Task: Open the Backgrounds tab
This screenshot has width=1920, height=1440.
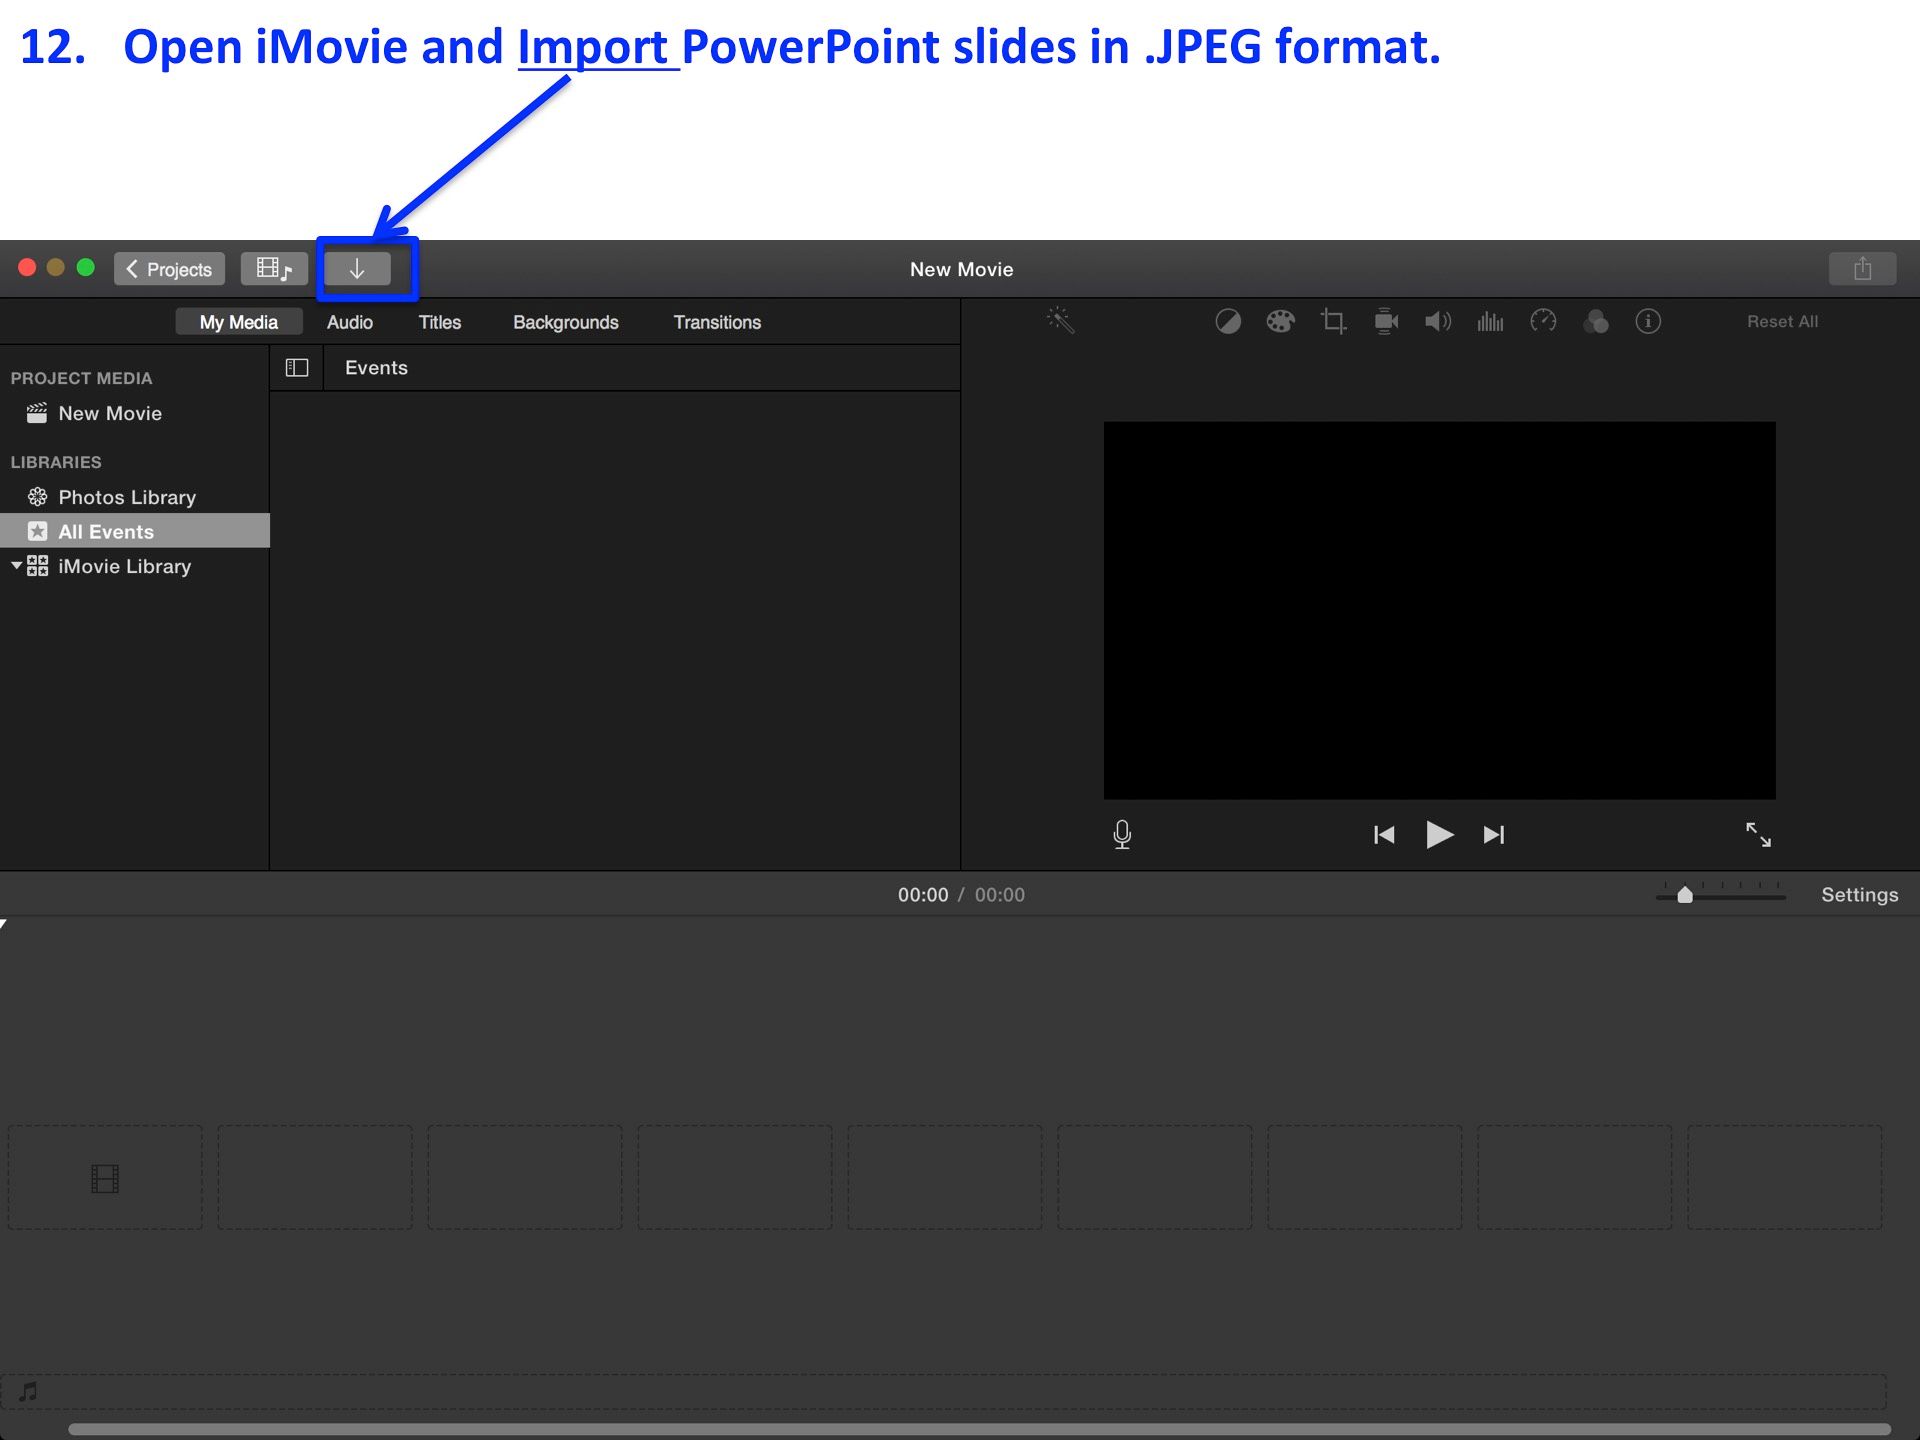Action: coord(565,321)
